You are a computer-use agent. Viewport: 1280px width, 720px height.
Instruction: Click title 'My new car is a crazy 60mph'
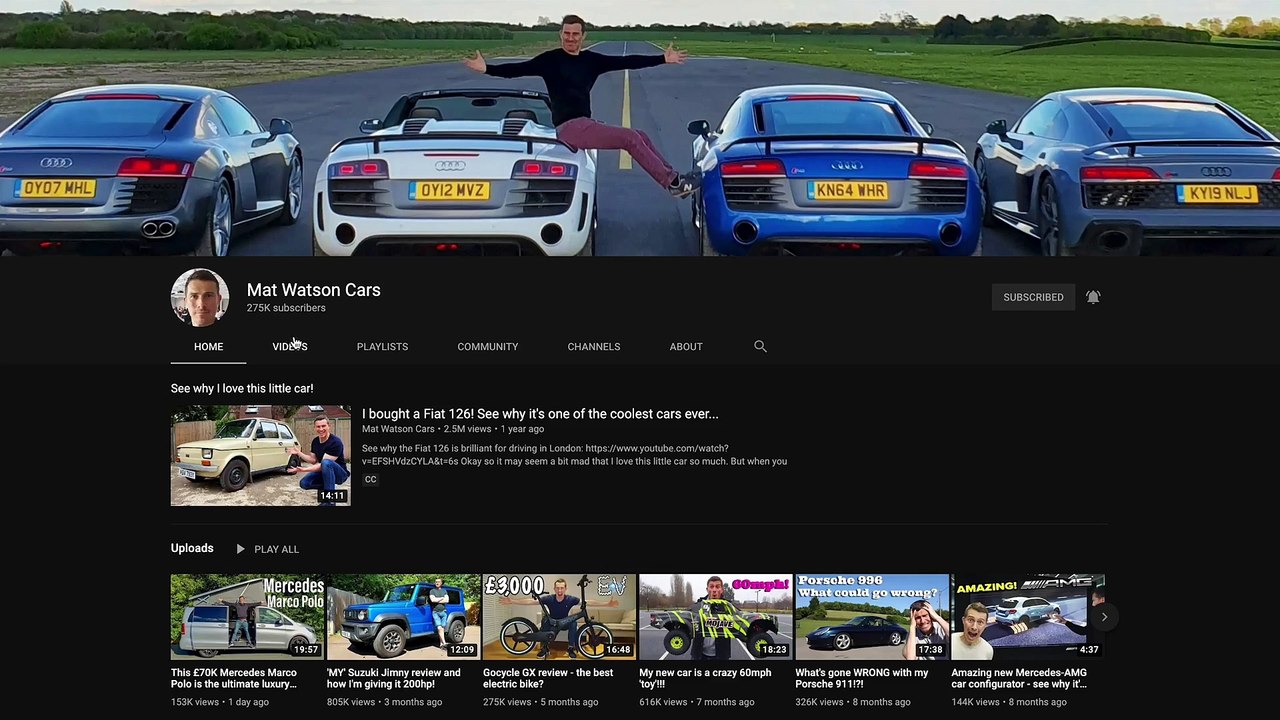tap(705, 678)
